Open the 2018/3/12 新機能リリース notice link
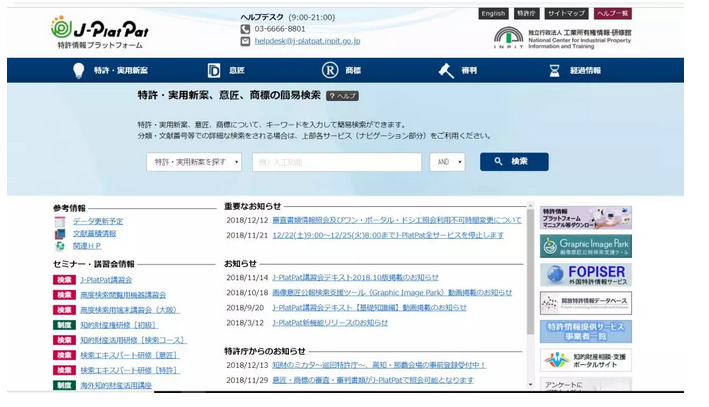The image size is (709, 407). pyautogui.click(x=330, y=322)
